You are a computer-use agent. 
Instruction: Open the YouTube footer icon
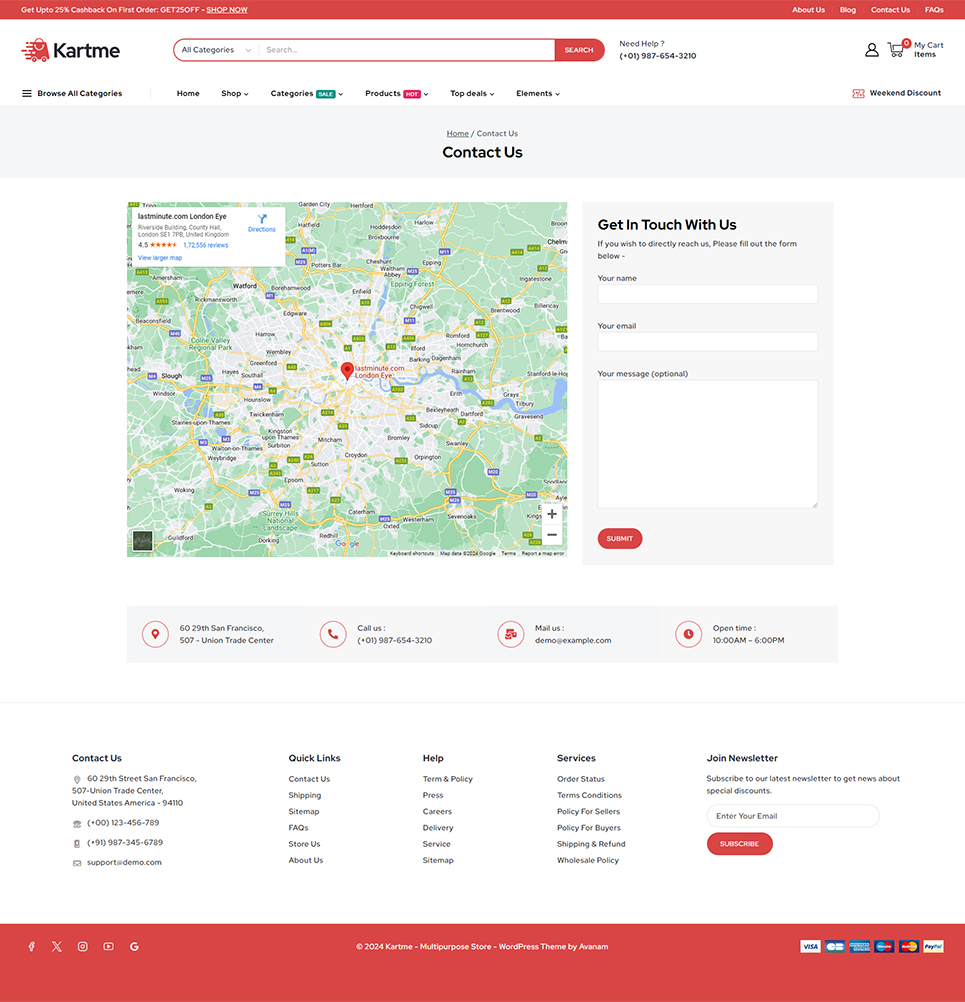coord(108,946)
